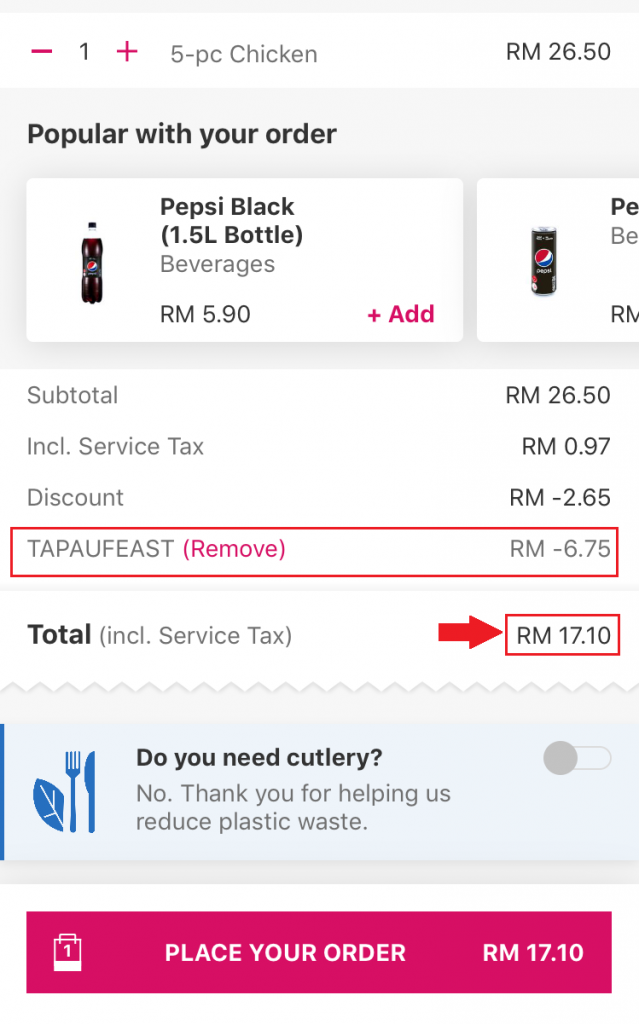Screen dimensions: 639x1024
Task: Add Pepsi Black 1.5L Bottle to order
Action: coord(401,314)
